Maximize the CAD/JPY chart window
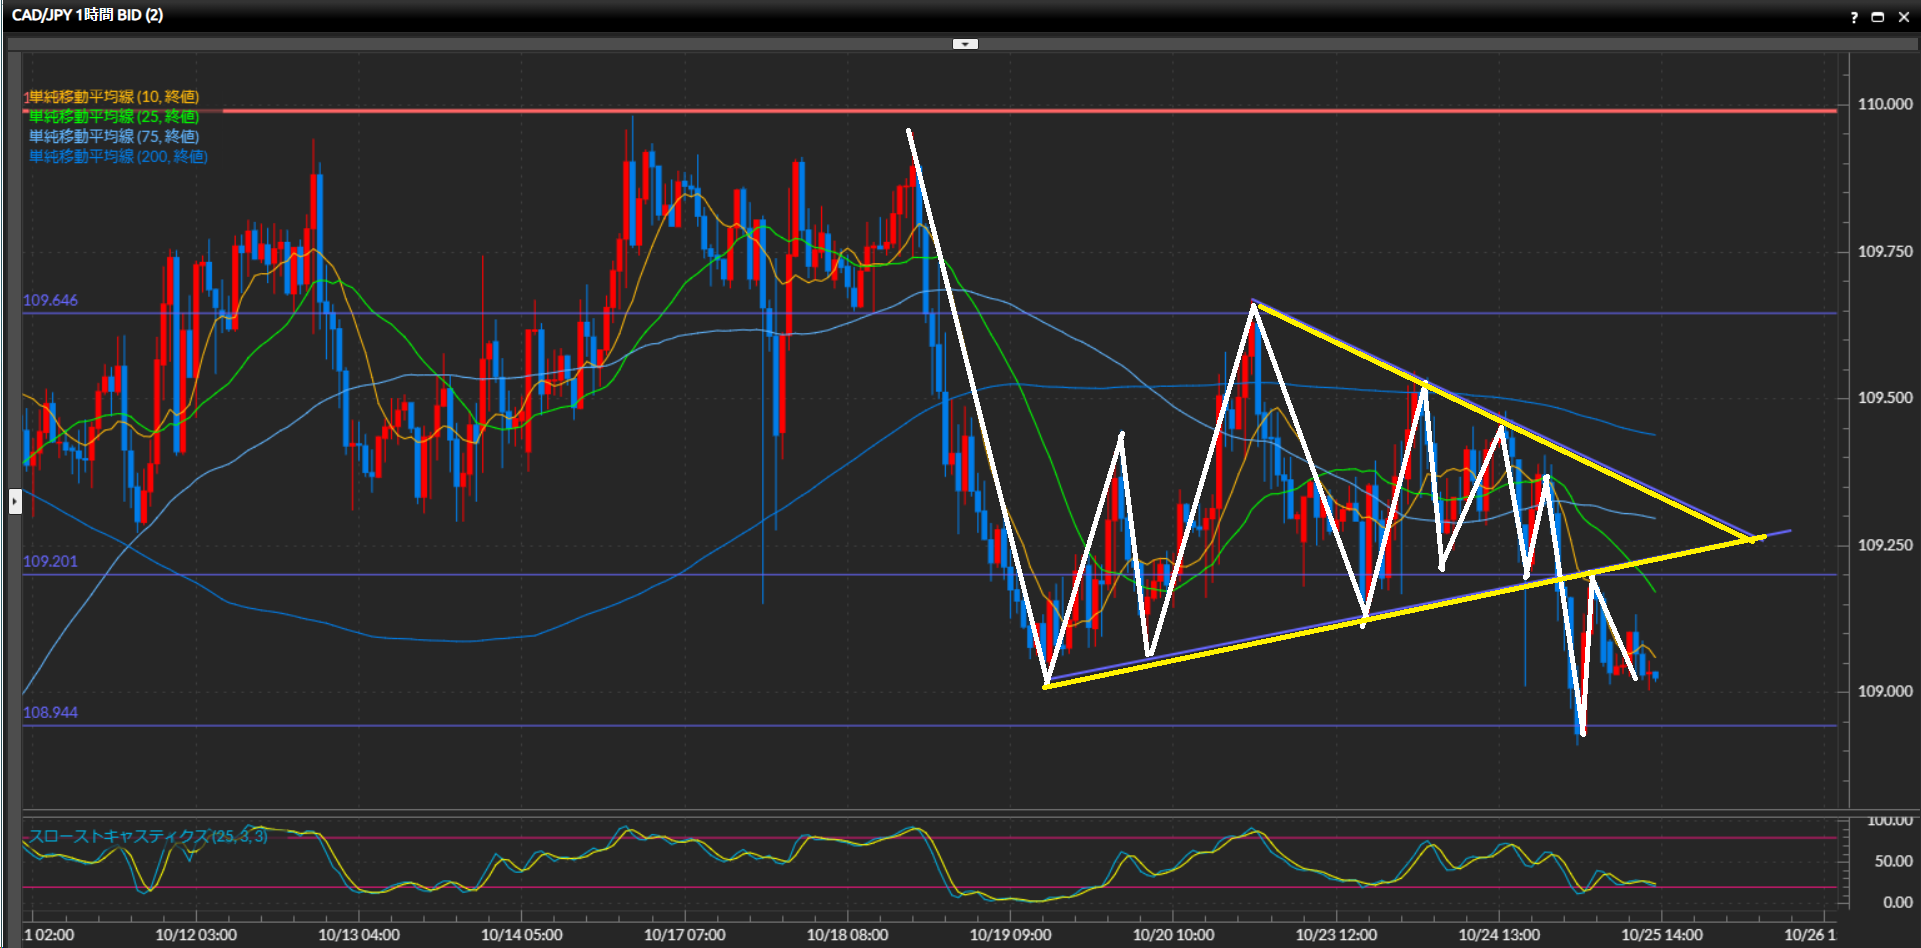1921x948 pixels. [x=1878, y=17]
